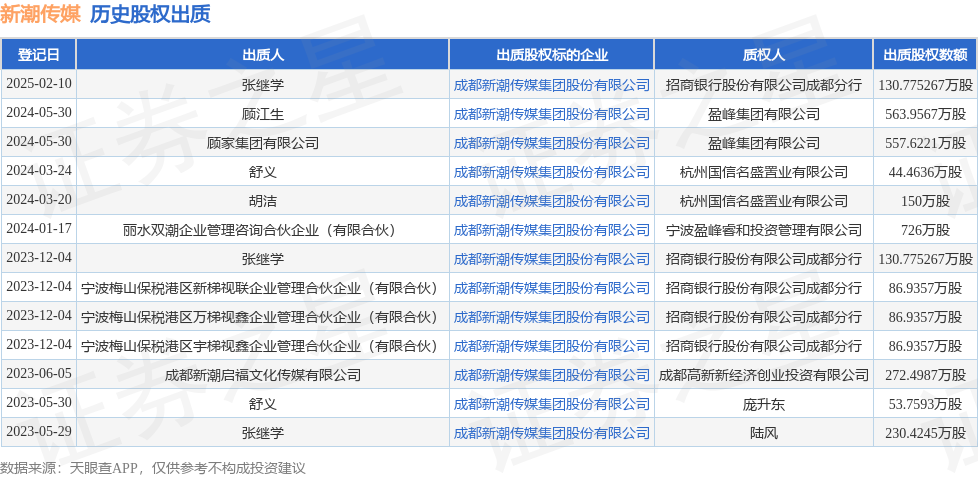Screen dimensions: 978x477
Task: Click pledgee 杭州国信名盛置业有限公司 in 胡洁 row
Action: coord(763,201)
